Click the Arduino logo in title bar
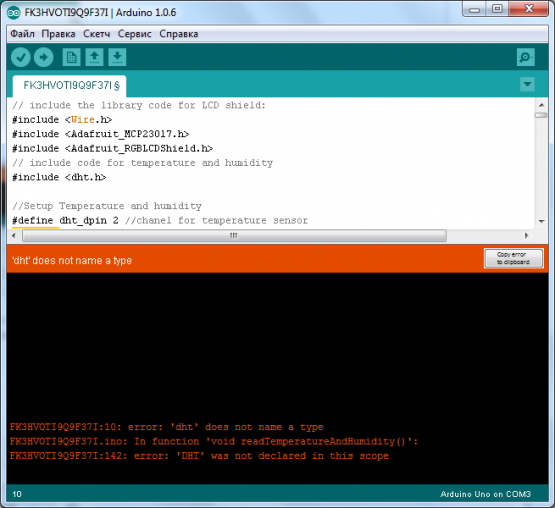The image size is (555, 508). (14, 13)
